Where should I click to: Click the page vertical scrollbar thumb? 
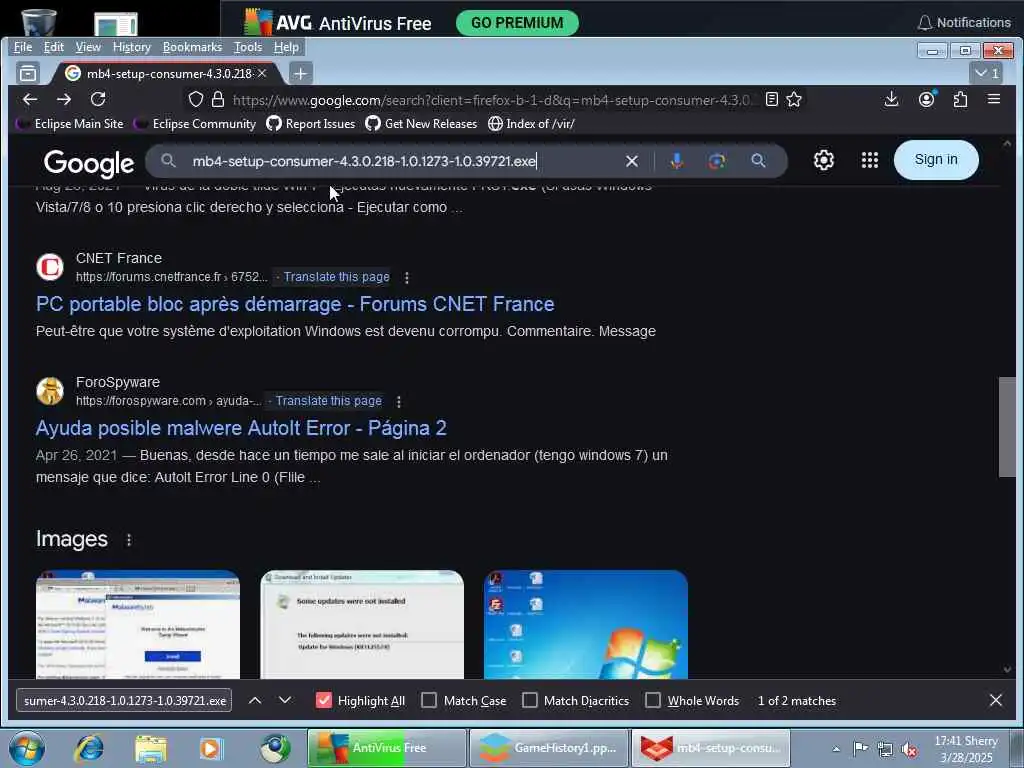(x=1007, y=427)
